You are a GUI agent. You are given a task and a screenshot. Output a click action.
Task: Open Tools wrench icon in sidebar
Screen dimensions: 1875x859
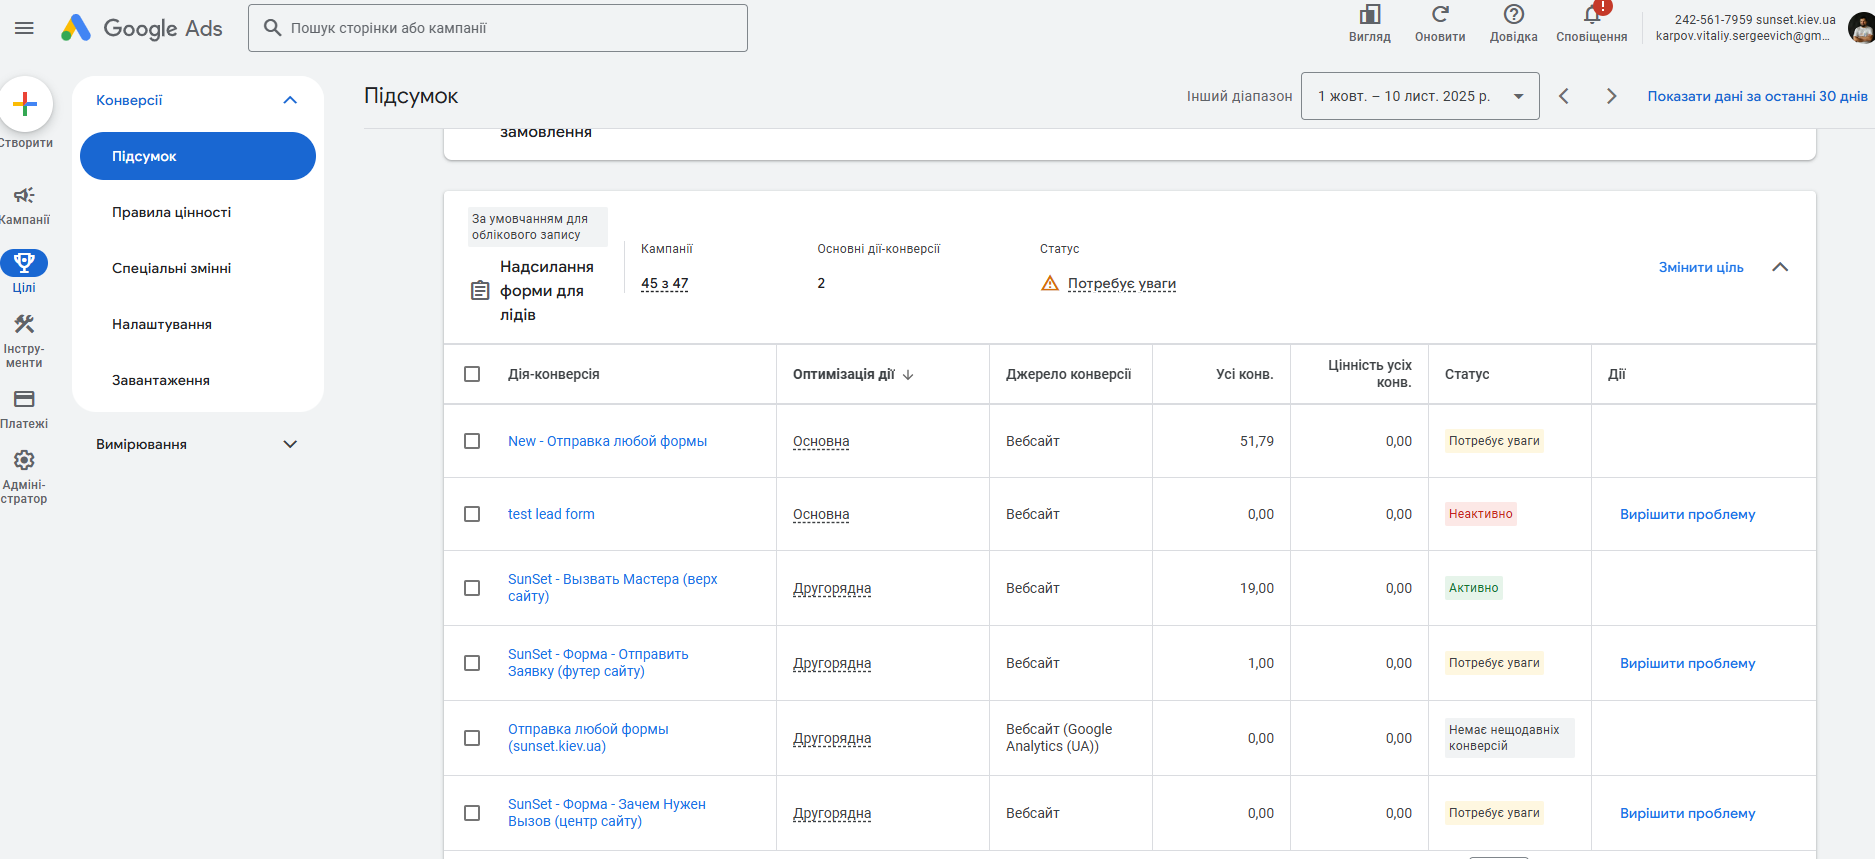click(x=24, y=324)
